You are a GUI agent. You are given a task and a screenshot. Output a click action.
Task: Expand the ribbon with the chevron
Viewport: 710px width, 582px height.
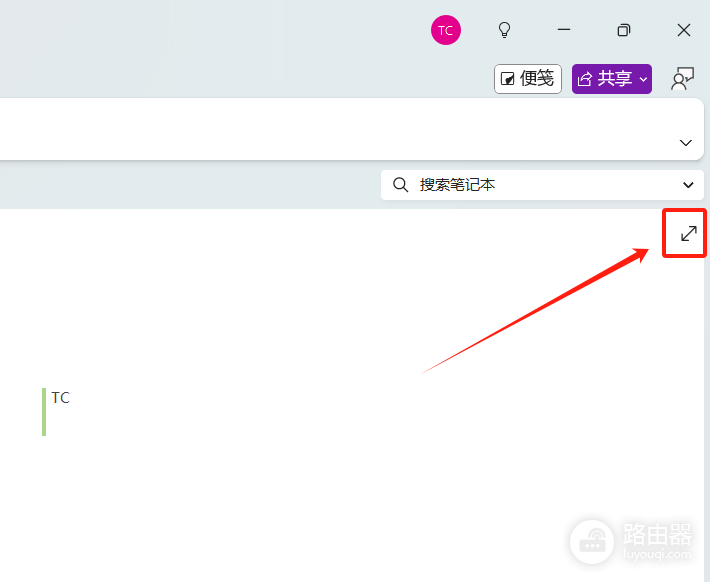coord(686,143)
